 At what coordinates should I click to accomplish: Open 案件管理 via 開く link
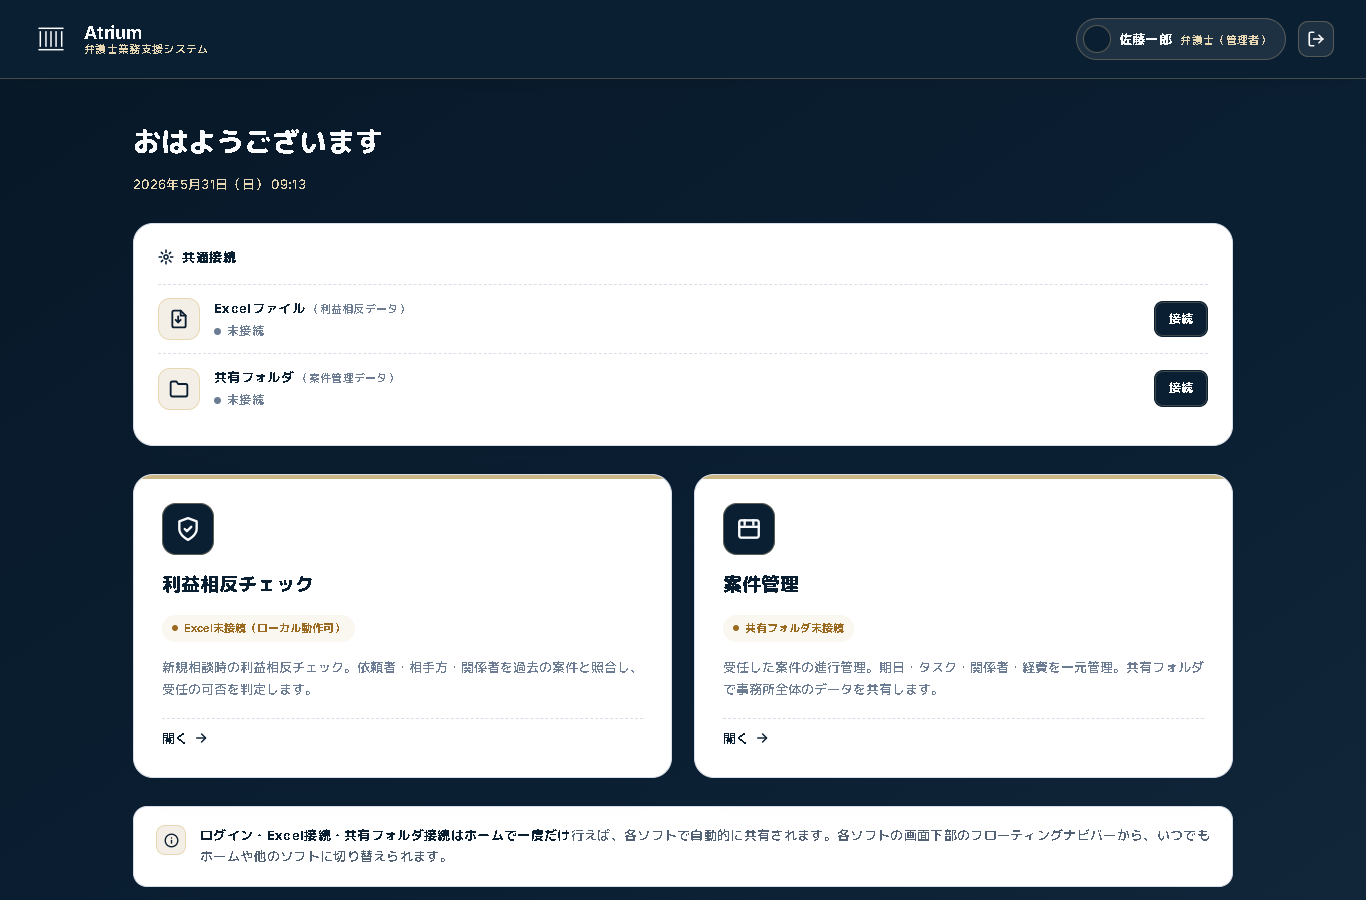point(746,738)
